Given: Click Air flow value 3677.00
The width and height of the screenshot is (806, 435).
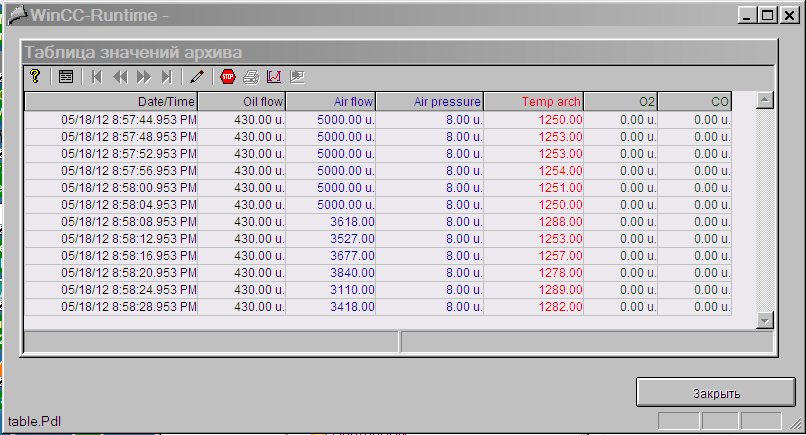Looking at the screenshot, I should (x=352, y=256).
